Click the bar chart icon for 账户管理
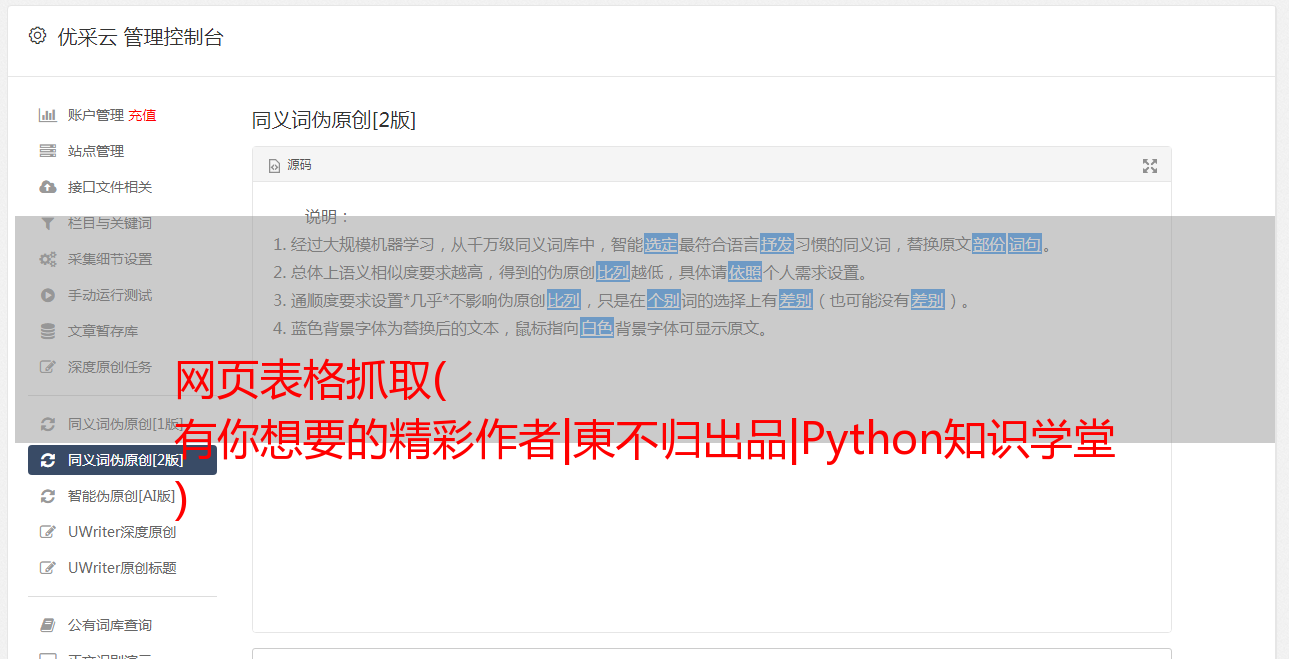 (47, 115)
